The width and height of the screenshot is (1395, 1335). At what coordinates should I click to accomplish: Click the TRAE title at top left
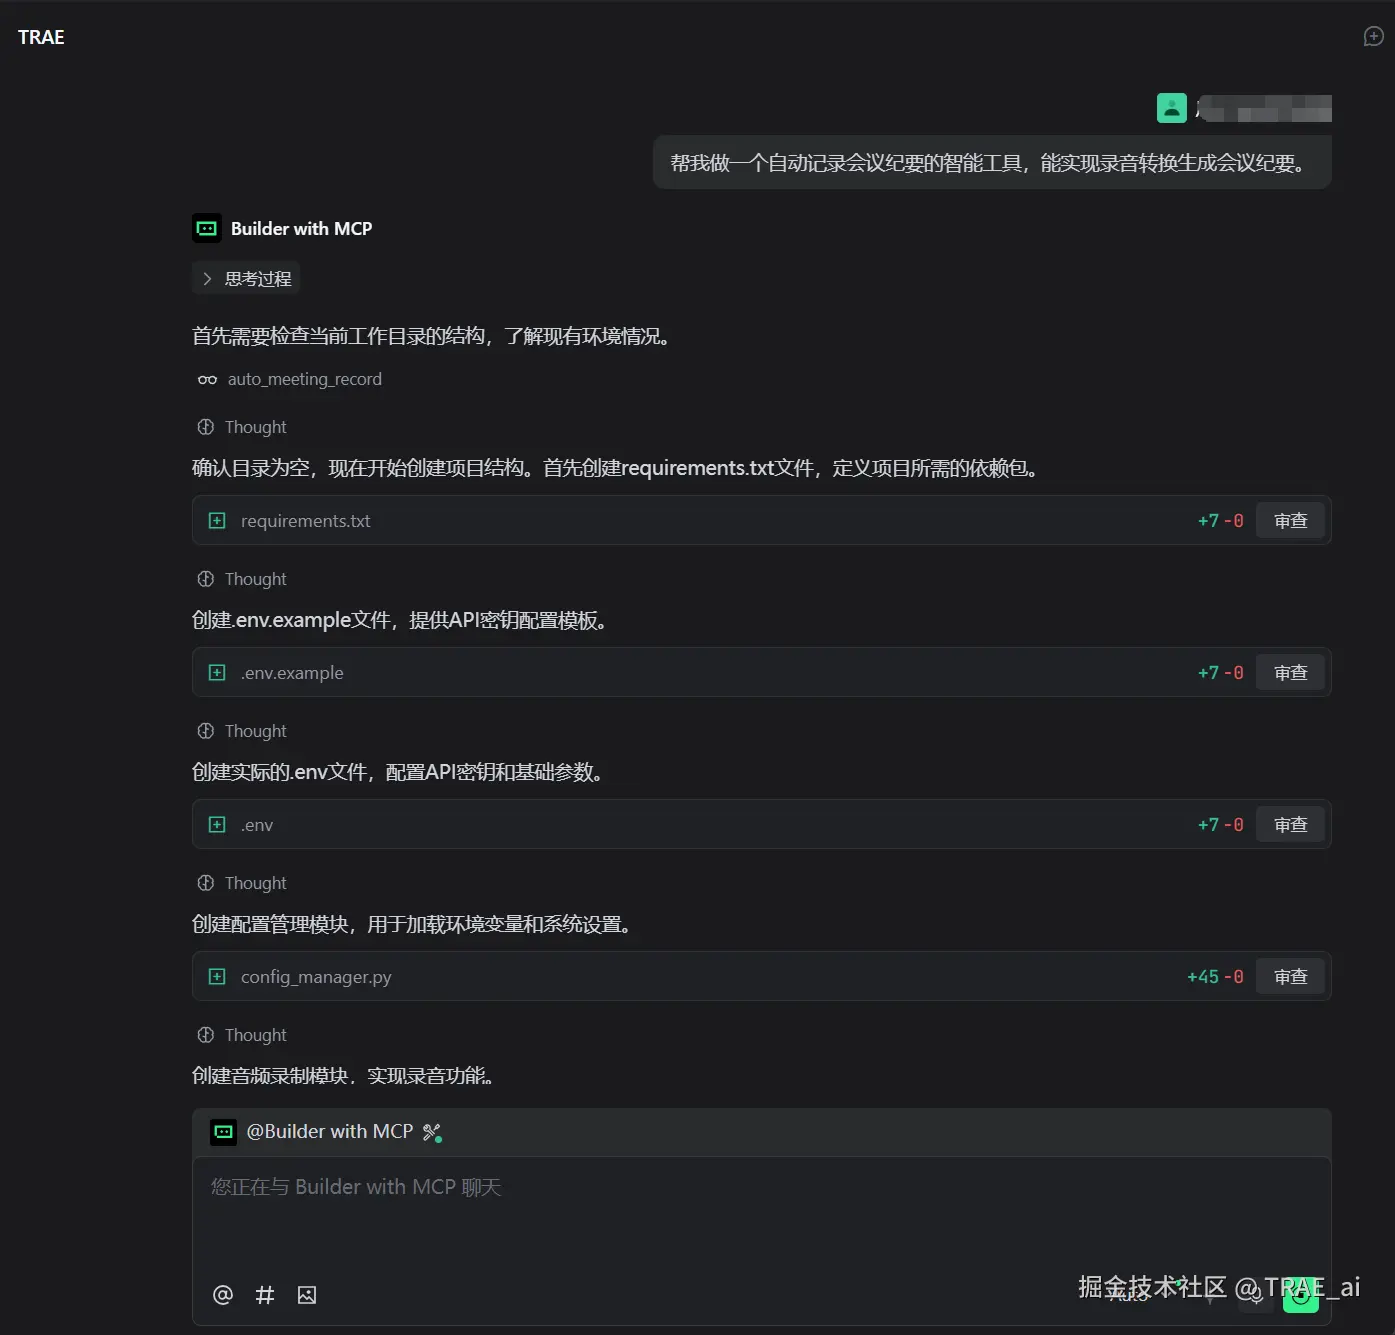point(41,37)
